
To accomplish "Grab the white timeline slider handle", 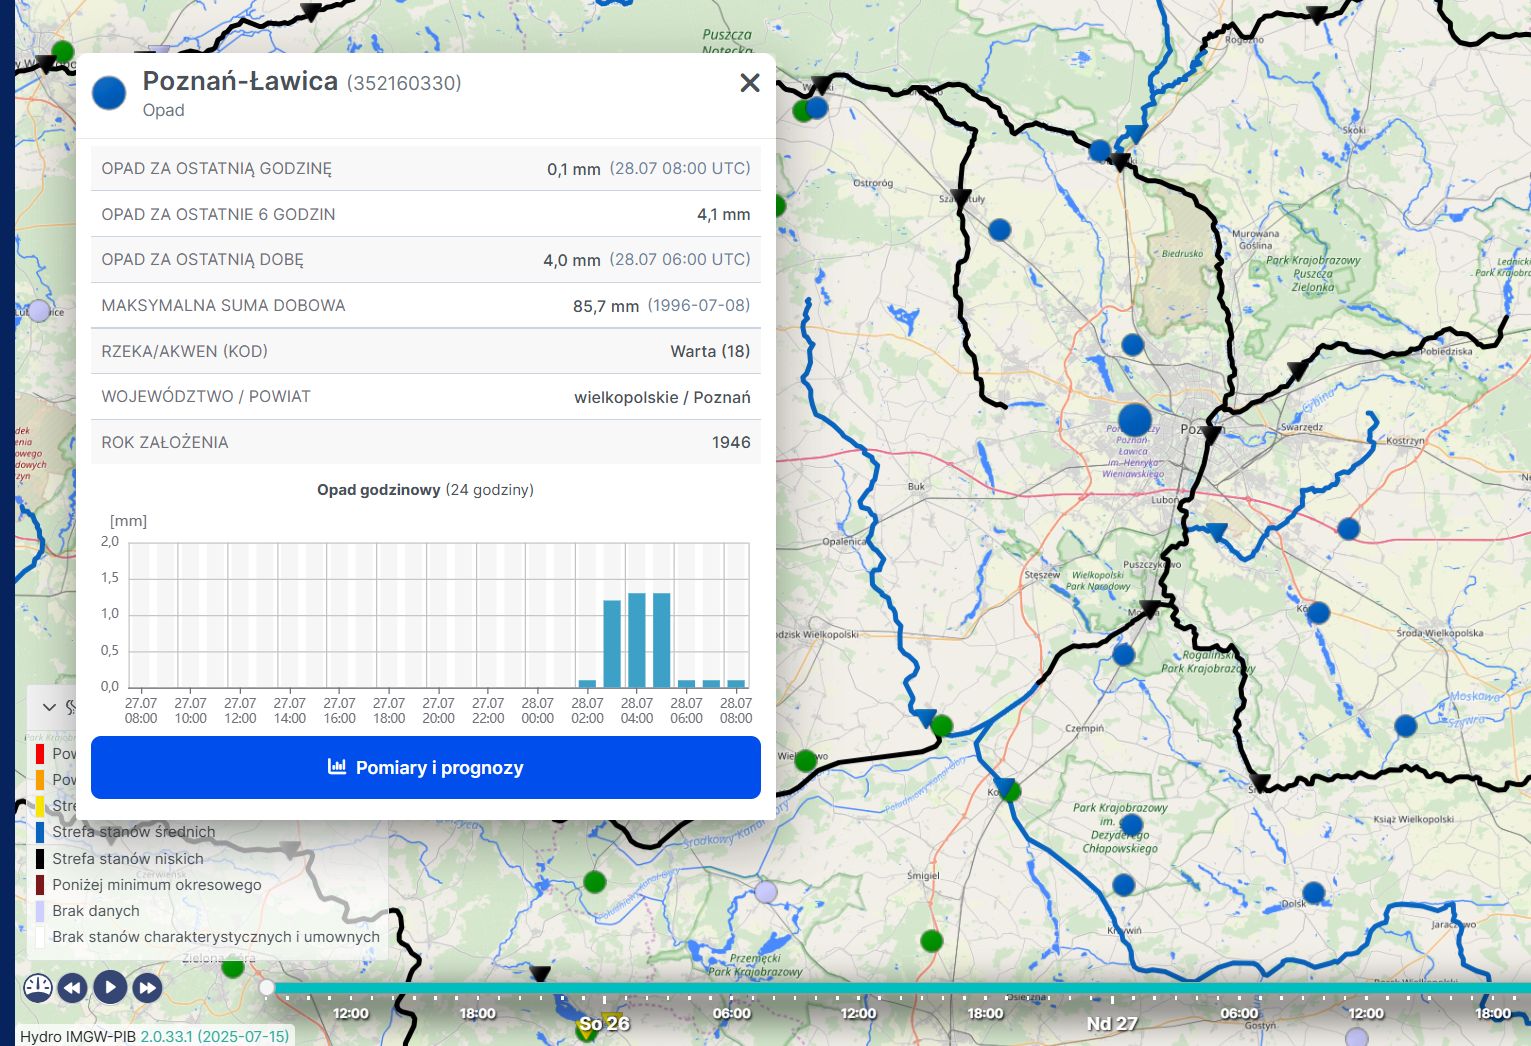I will click(x=267, y=988).
